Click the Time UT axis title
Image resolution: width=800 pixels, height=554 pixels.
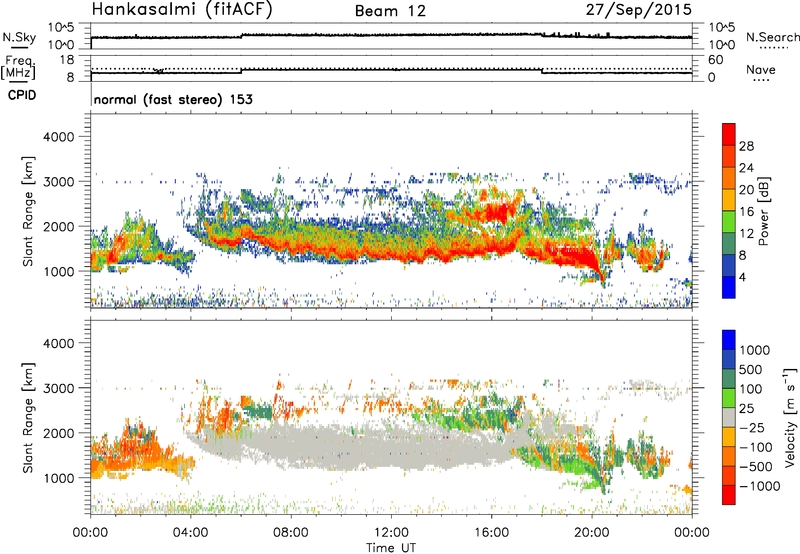(391, 548)
